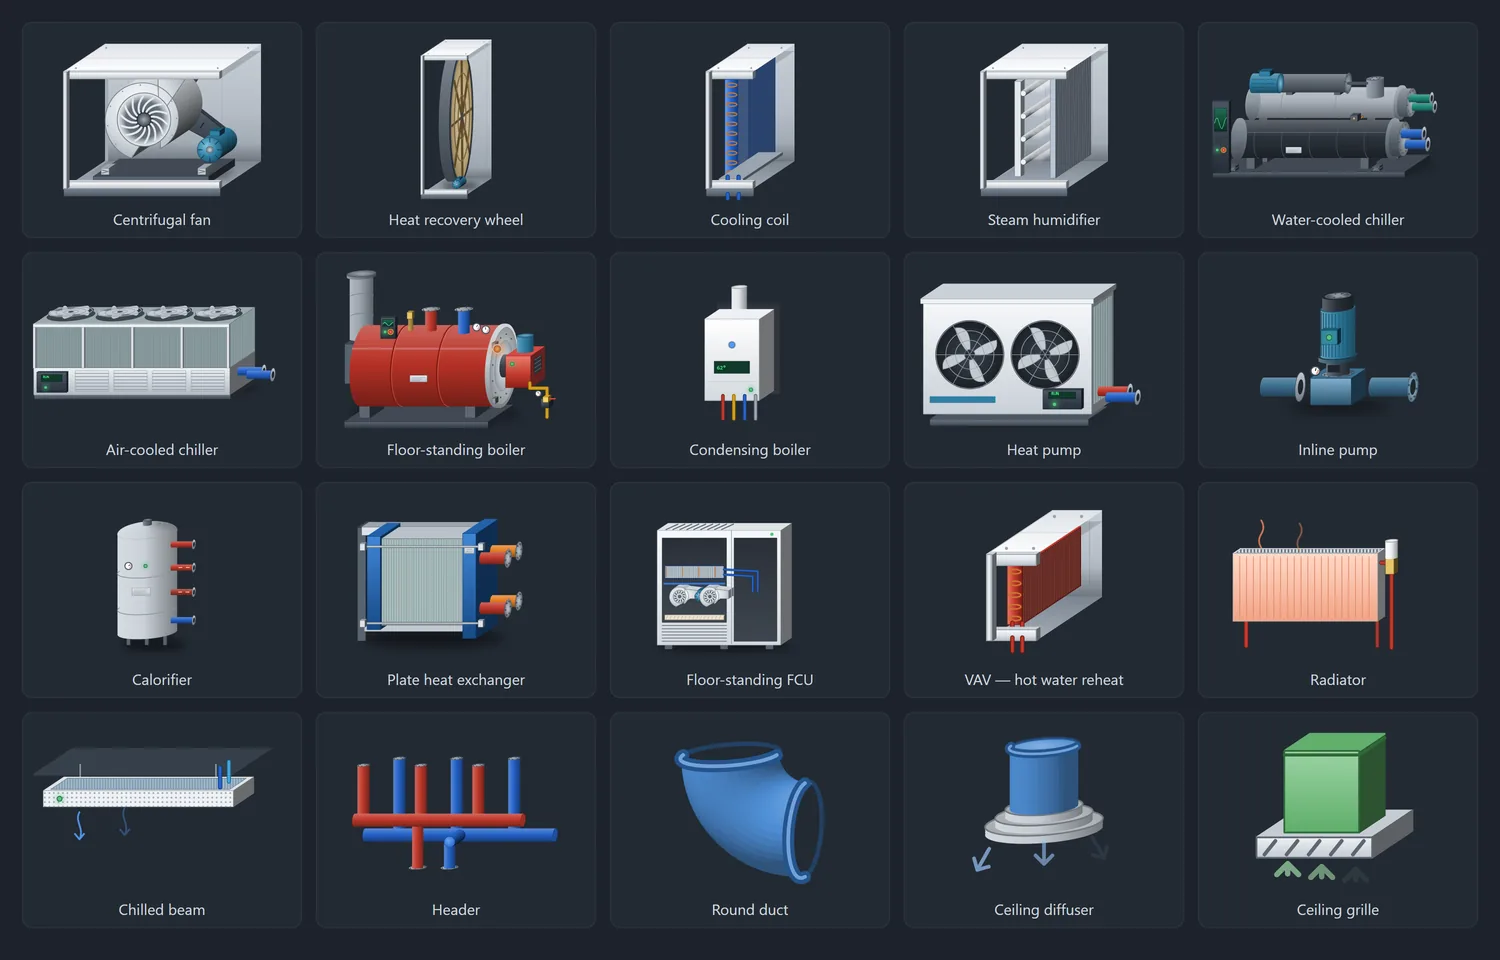Click the 'Floor-standing boiler' label

tap(456, 450)
